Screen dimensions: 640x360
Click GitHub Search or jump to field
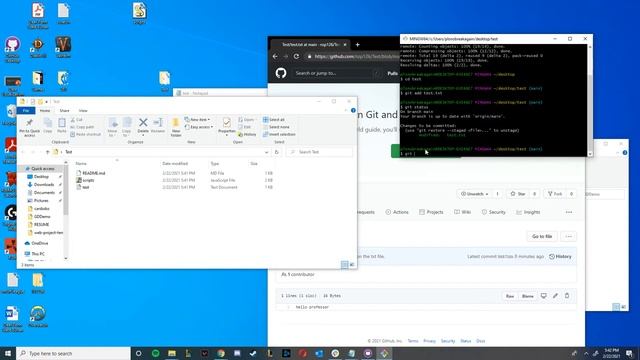click(337, 73)
